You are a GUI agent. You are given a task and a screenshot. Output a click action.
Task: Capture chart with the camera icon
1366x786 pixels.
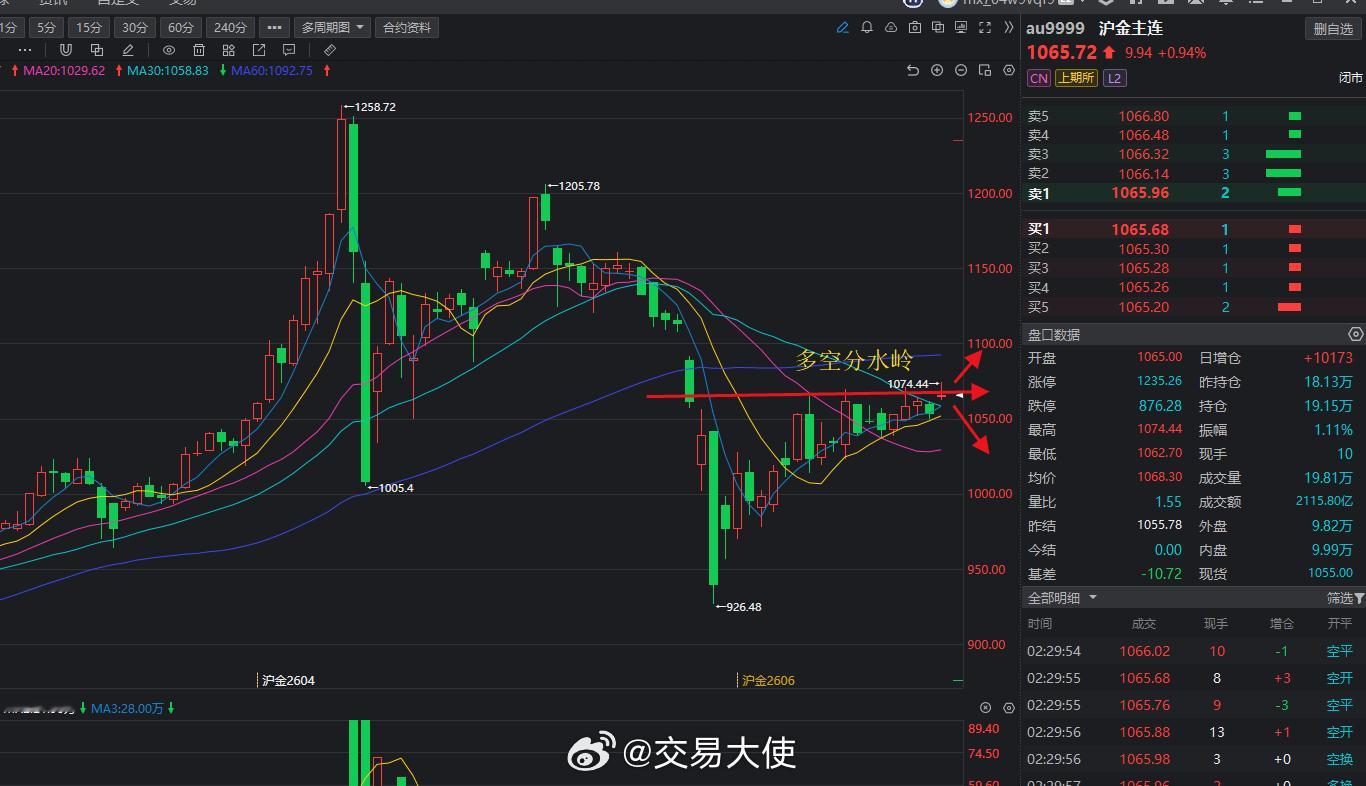[915, 27]
